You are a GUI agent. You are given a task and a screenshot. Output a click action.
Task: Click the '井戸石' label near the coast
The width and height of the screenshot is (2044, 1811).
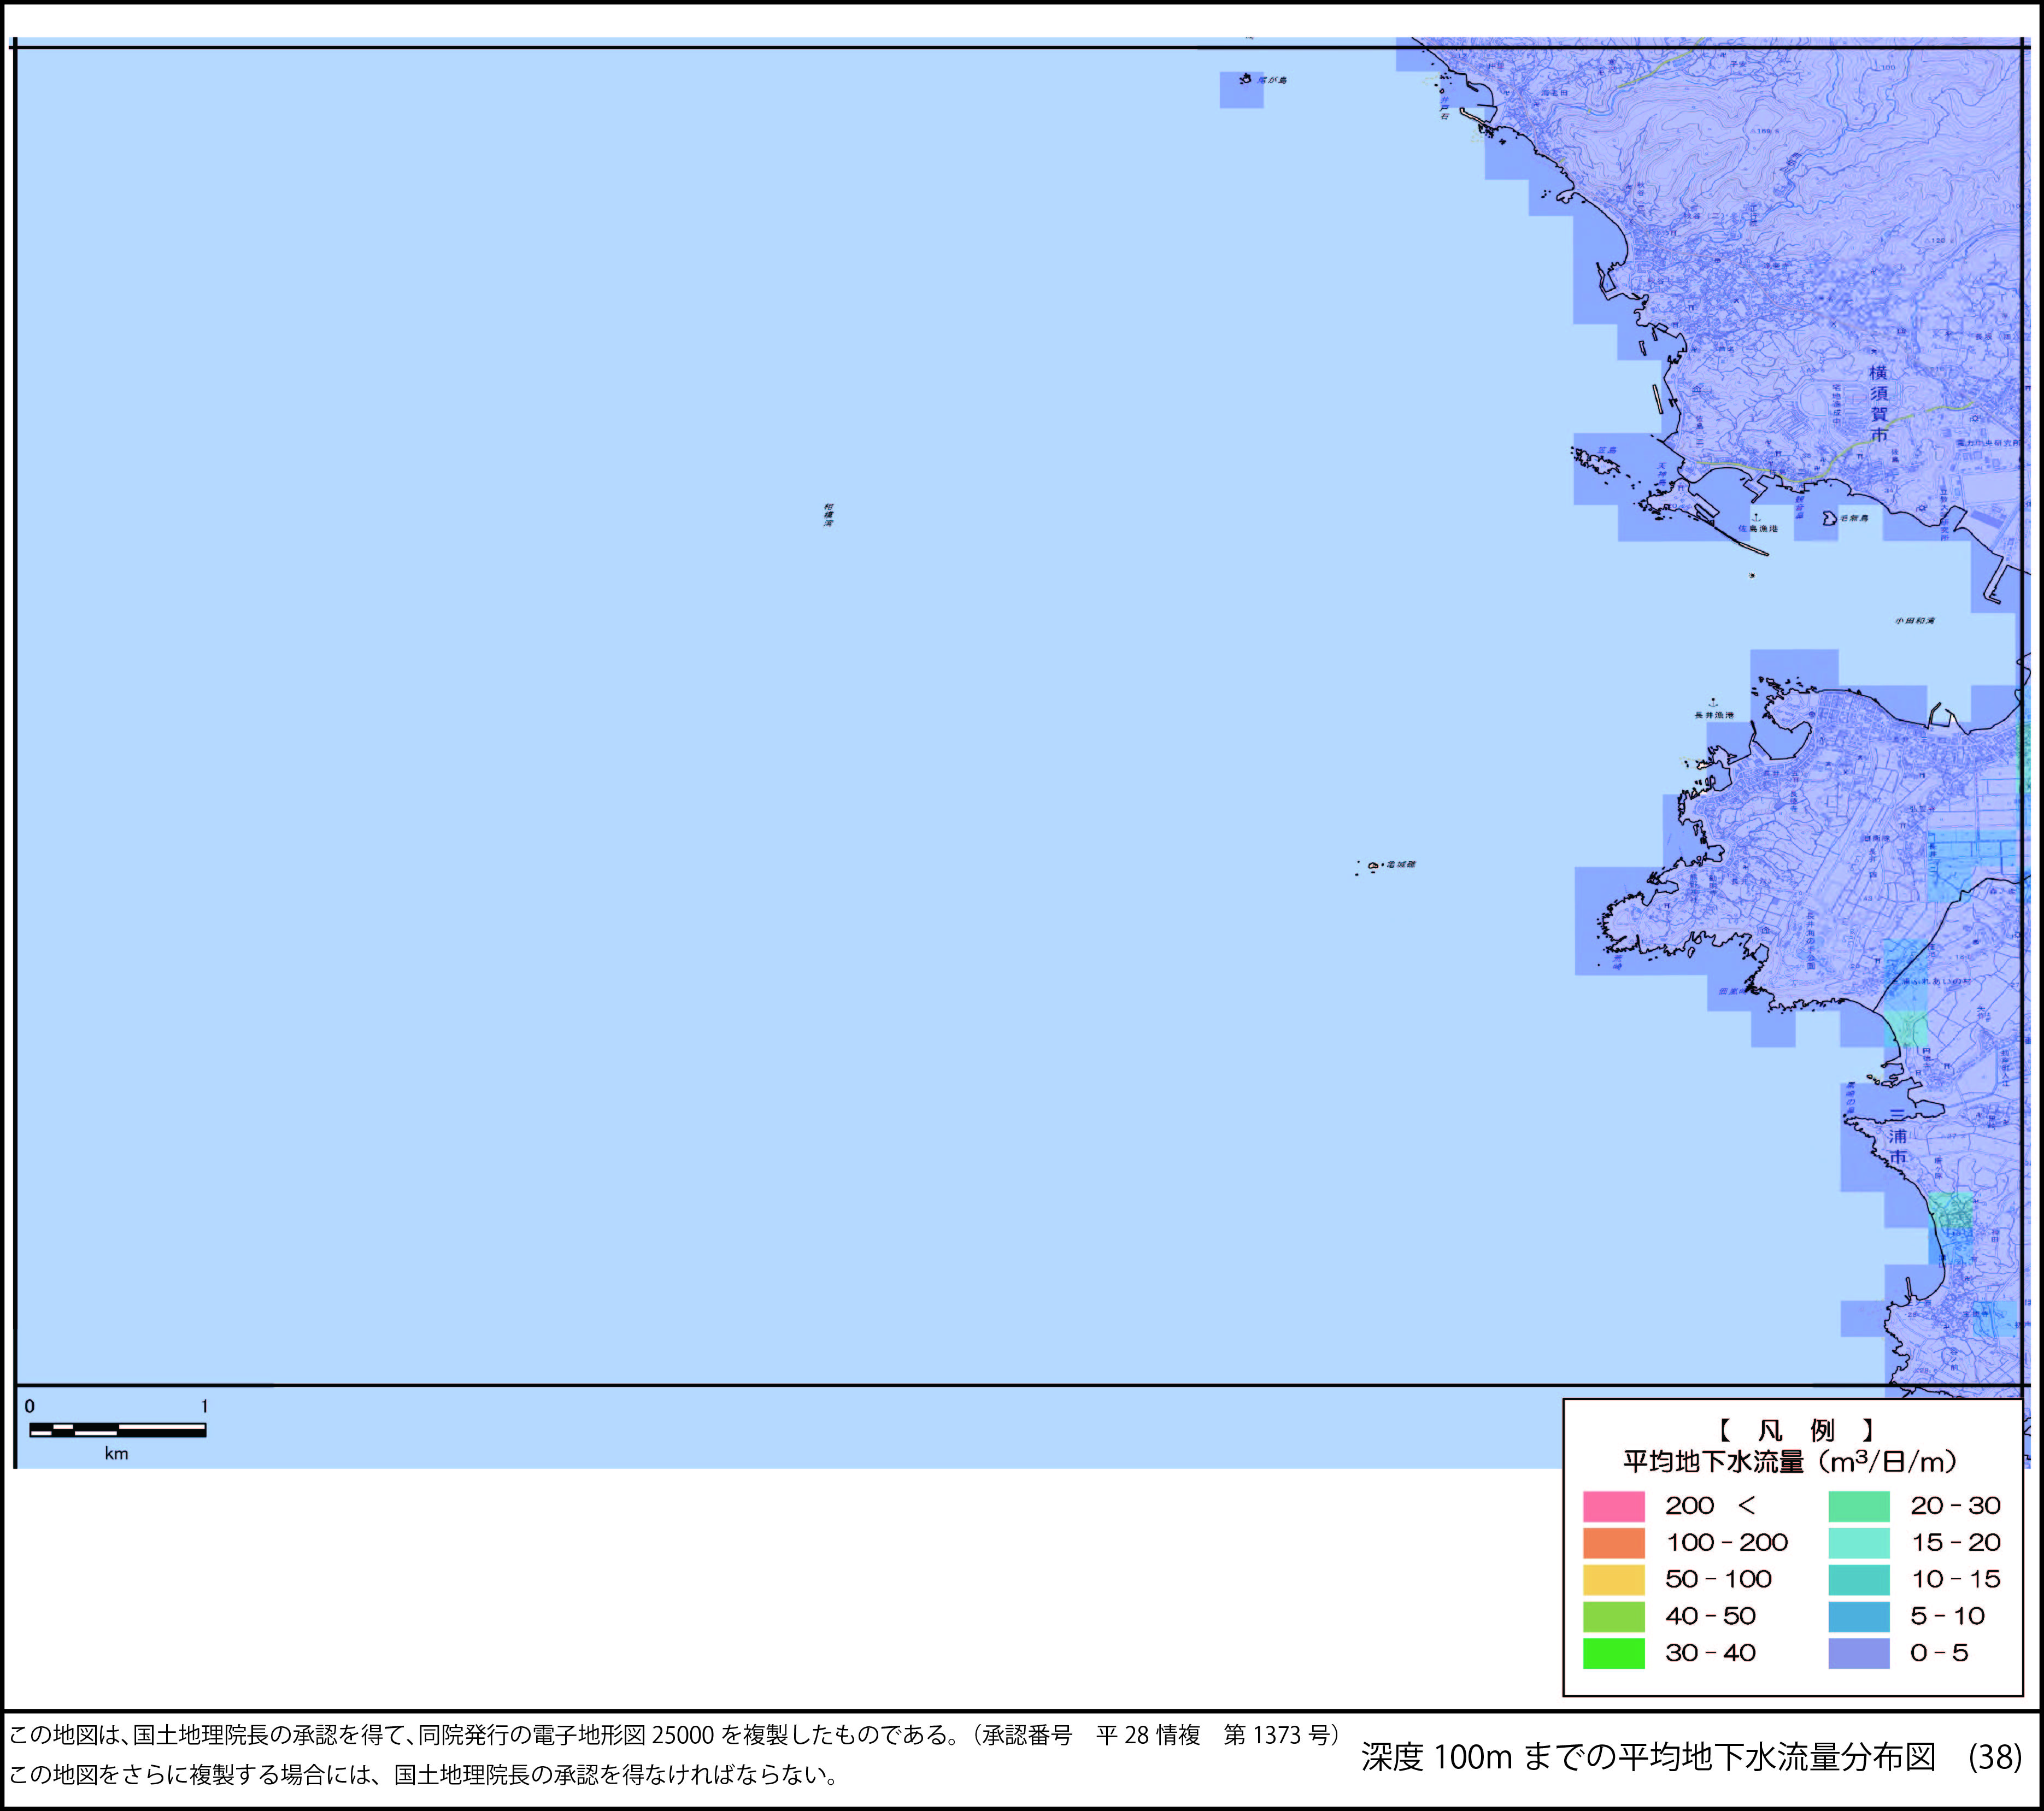tap(1444, 107)
